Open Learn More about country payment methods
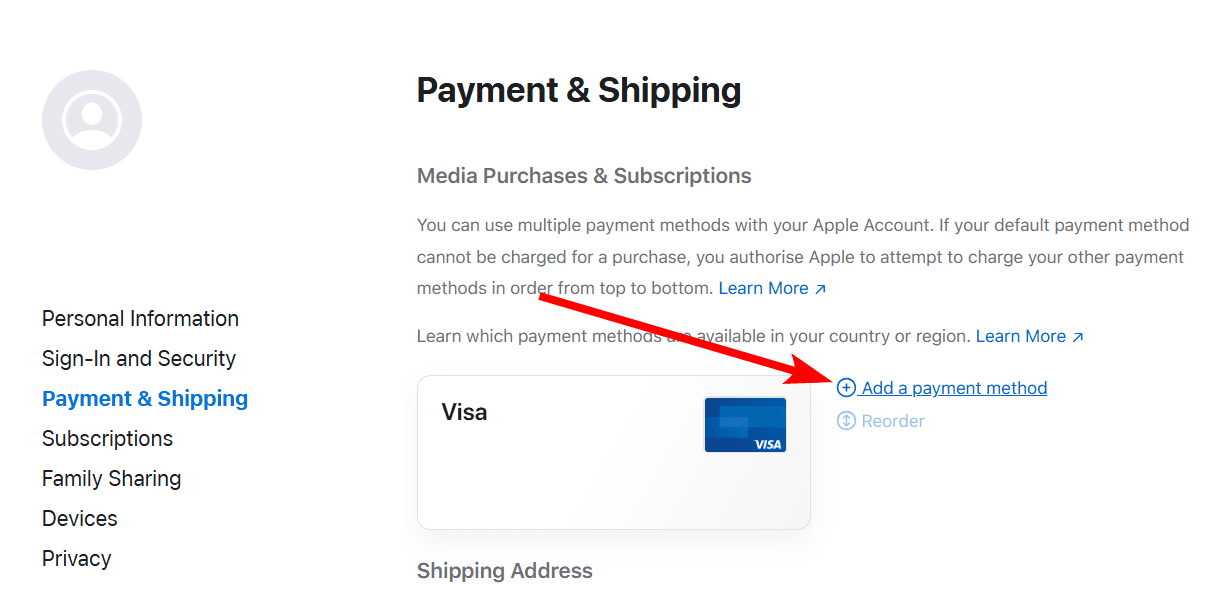 click(x=1020, y=336)
